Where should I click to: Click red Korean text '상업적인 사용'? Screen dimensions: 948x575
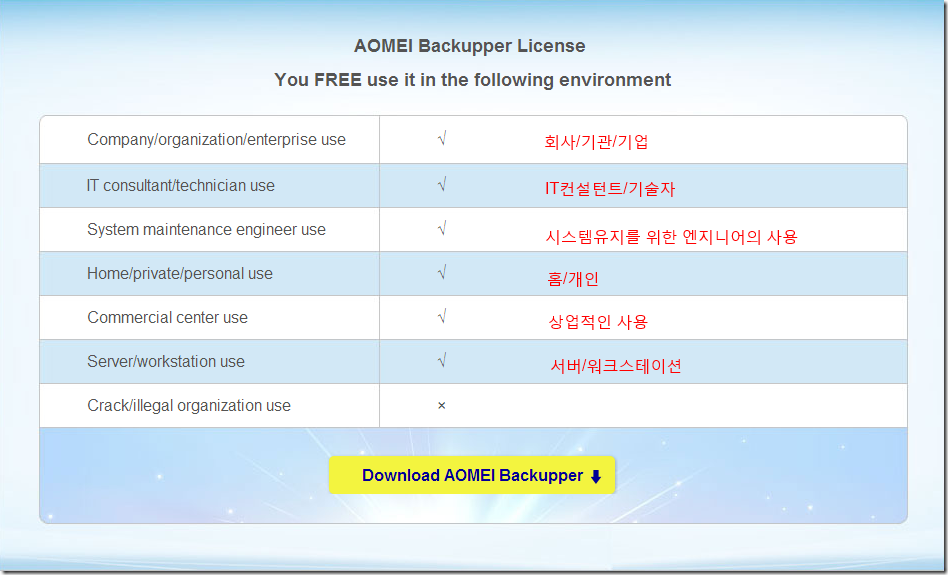[598, 322]
